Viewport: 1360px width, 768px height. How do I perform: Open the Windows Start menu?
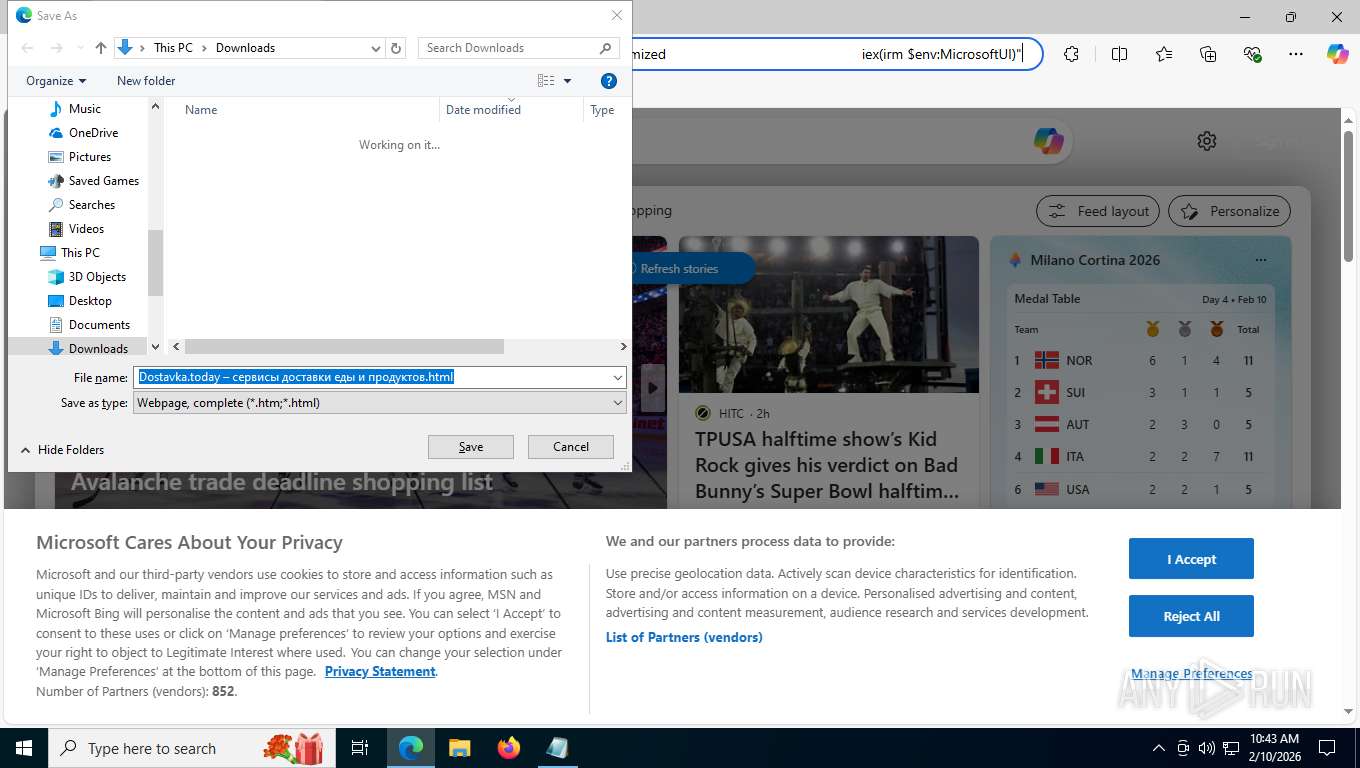tap(22, 748)
